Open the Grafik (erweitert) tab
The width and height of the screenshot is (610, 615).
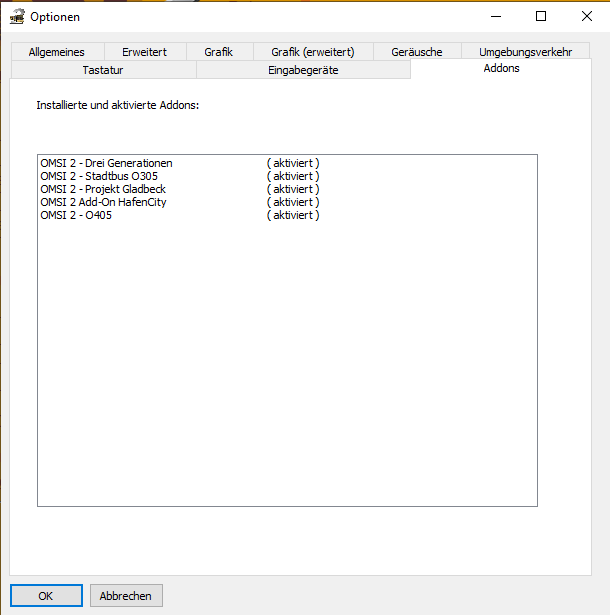click(x=313, y=52)
